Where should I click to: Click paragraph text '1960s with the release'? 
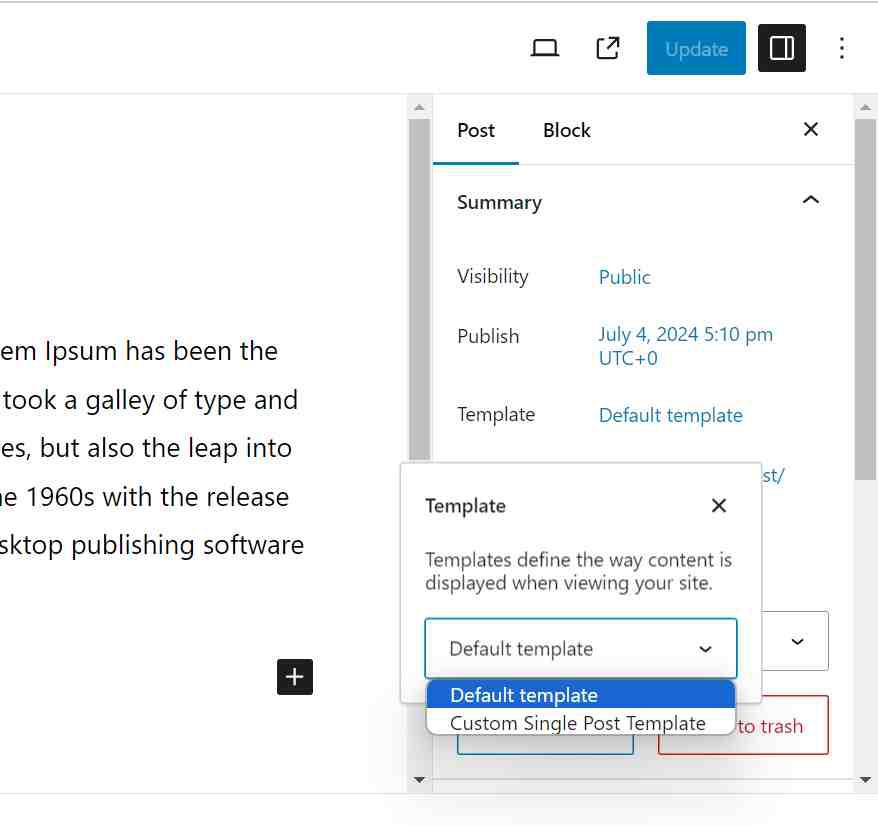pos(157,497)
